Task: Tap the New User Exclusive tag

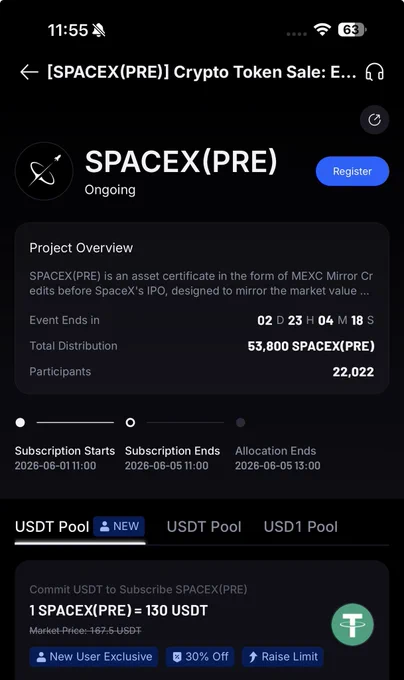Action: tap(94, 657)
